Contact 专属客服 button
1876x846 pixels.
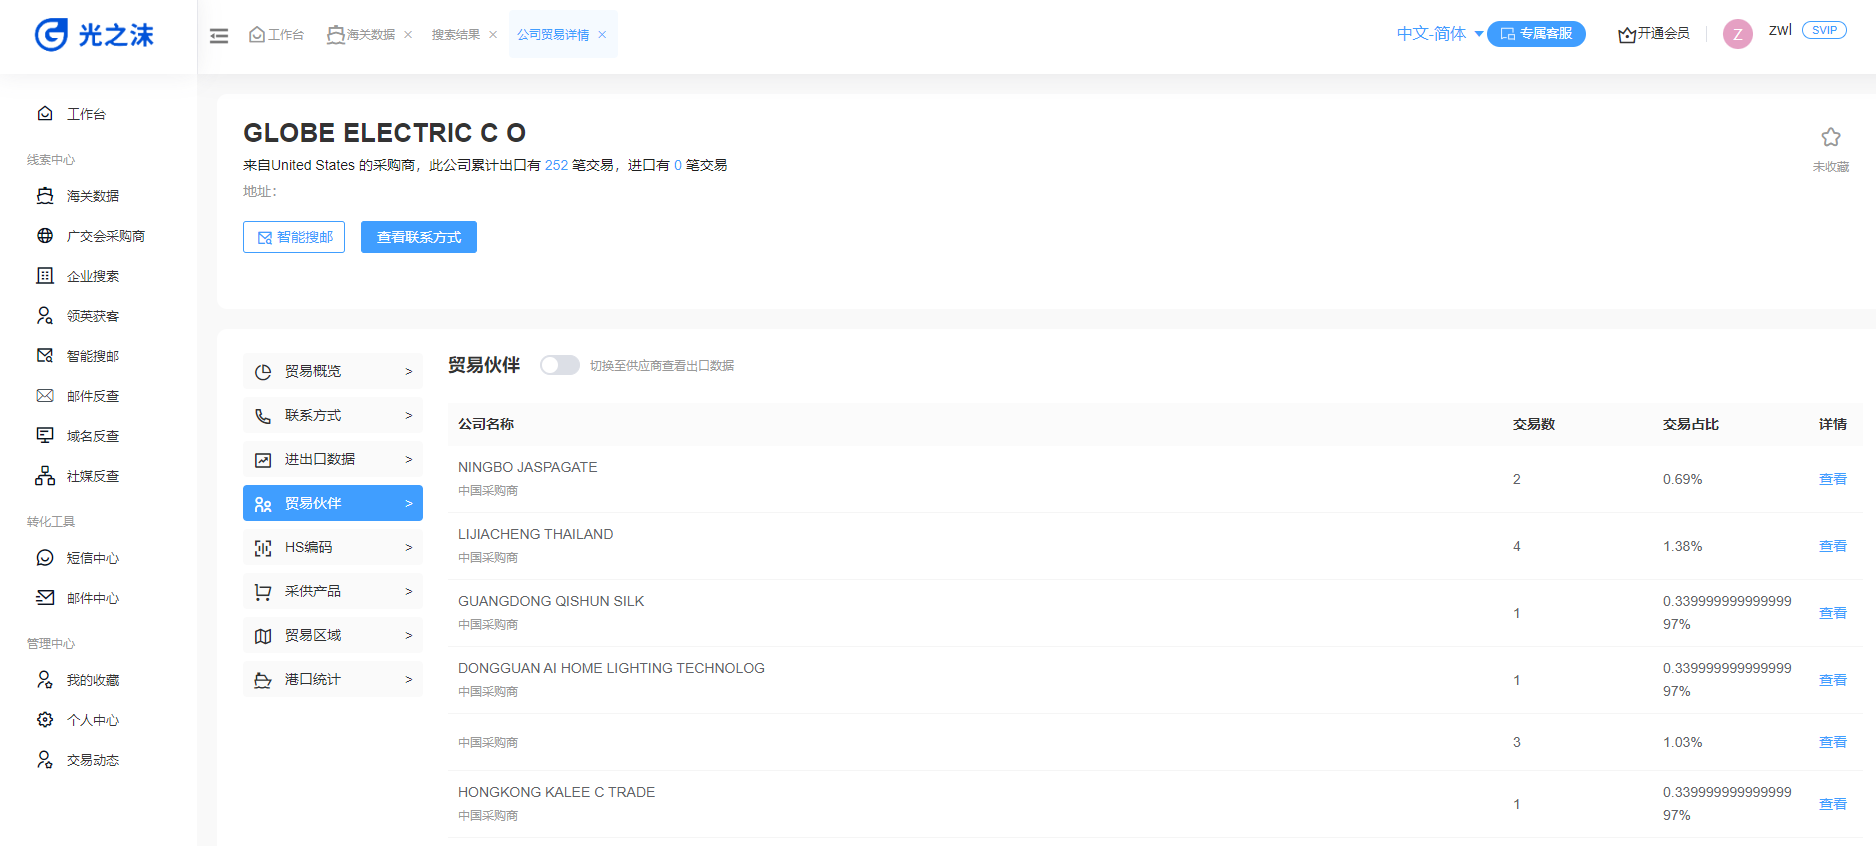(x=1536, y=34)
